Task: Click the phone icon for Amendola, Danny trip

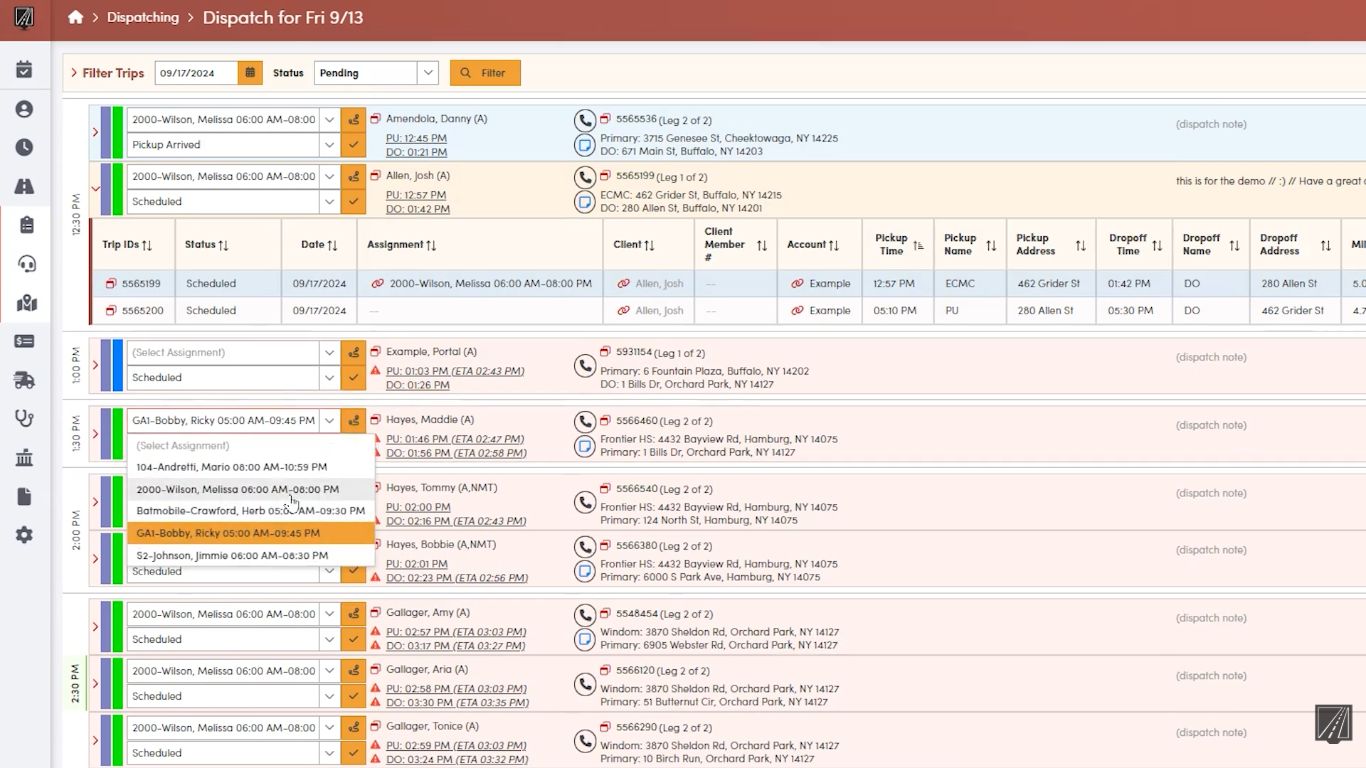Action: 585,121
